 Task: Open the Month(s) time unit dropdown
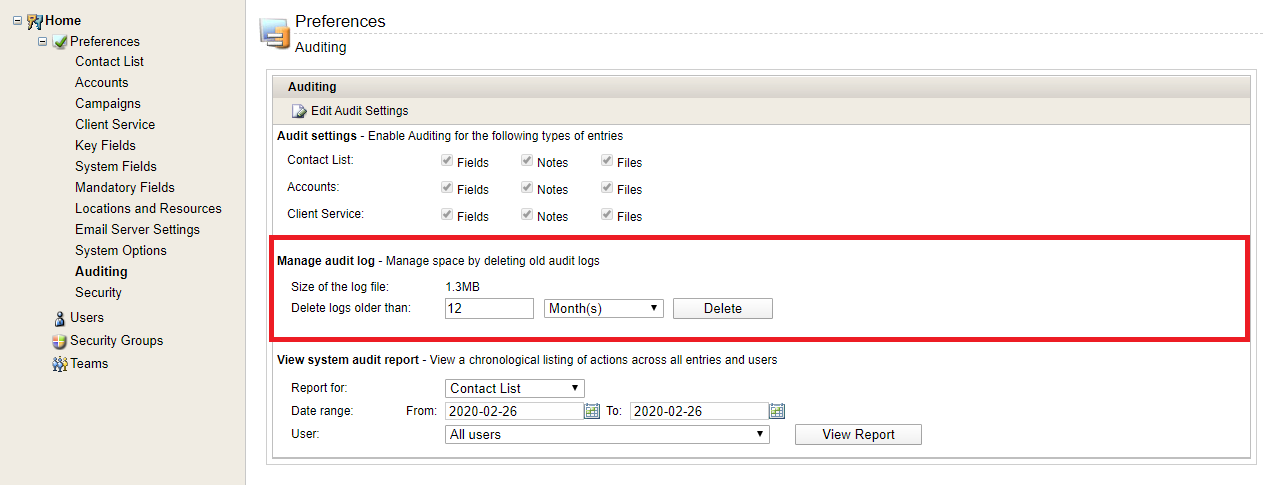tap(604, 308)
